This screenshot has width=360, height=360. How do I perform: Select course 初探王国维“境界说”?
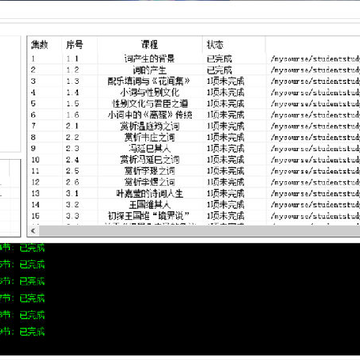149,216
